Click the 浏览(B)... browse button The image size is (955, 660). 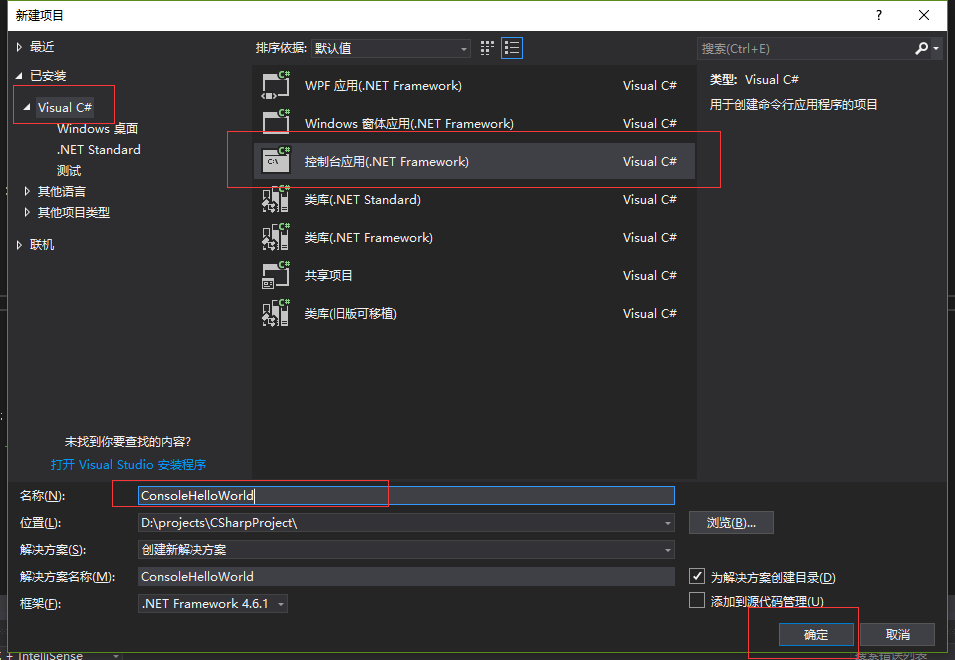731,522
